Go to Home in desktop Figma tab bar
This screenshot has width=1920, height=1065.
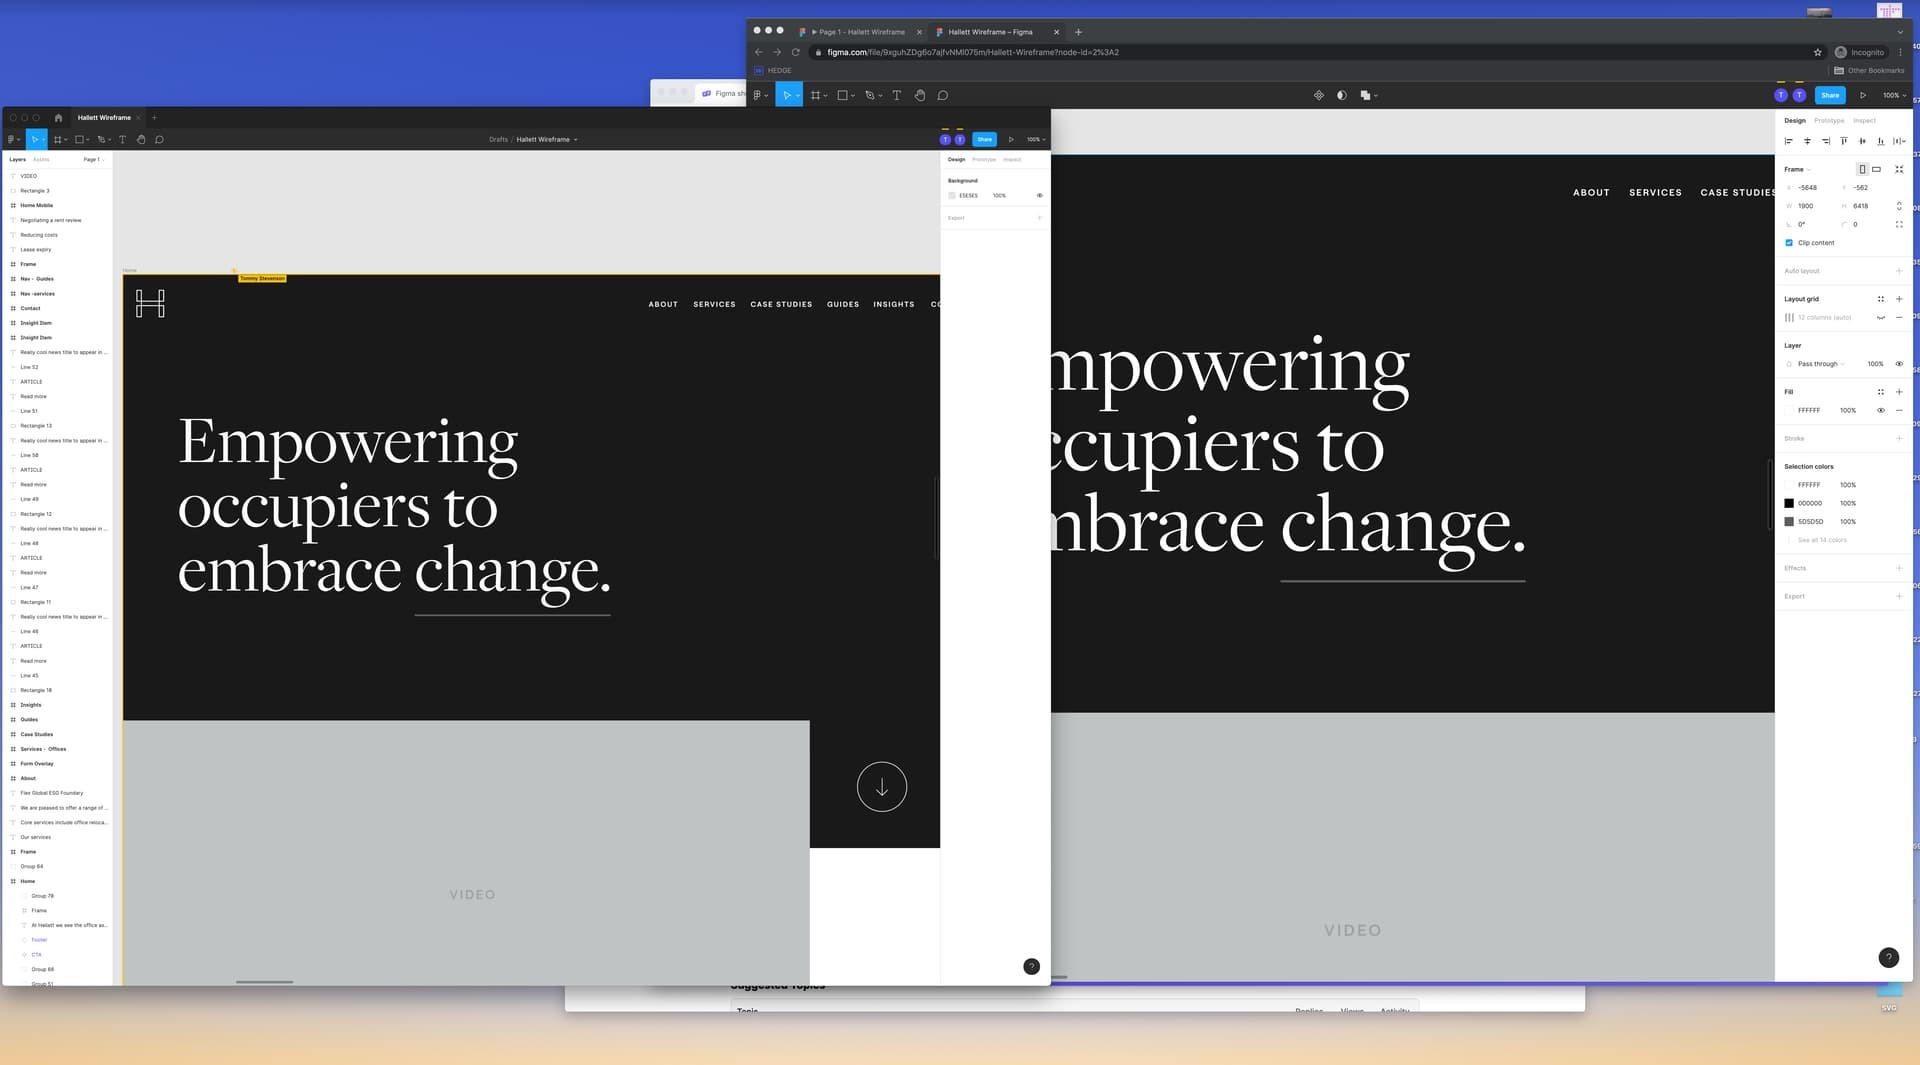pyautogui.click(x=58, y=118)
